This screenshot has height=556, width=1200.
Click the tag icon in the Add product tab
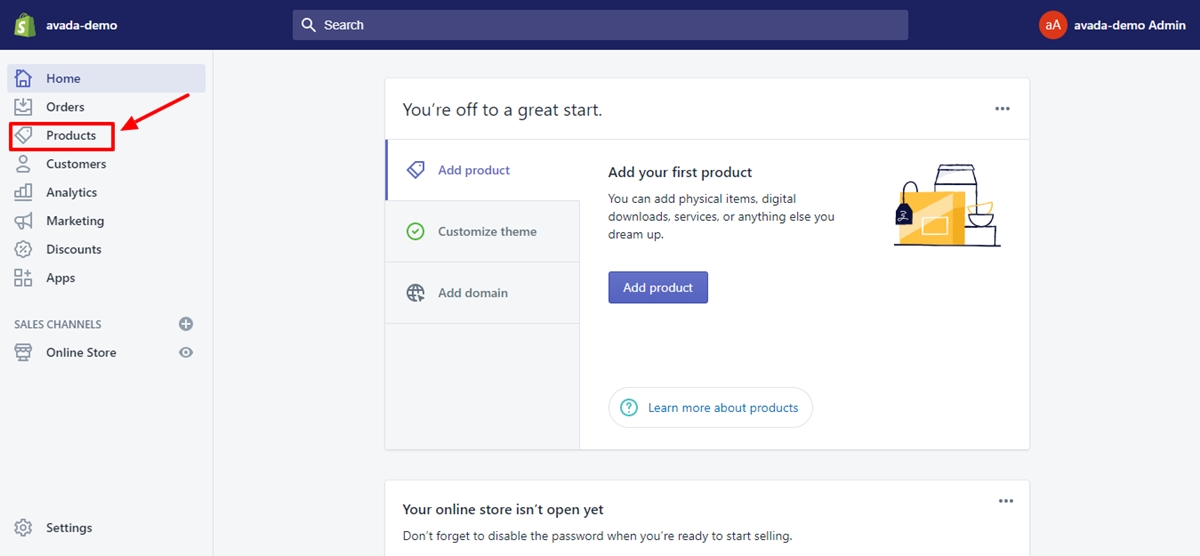415,170
